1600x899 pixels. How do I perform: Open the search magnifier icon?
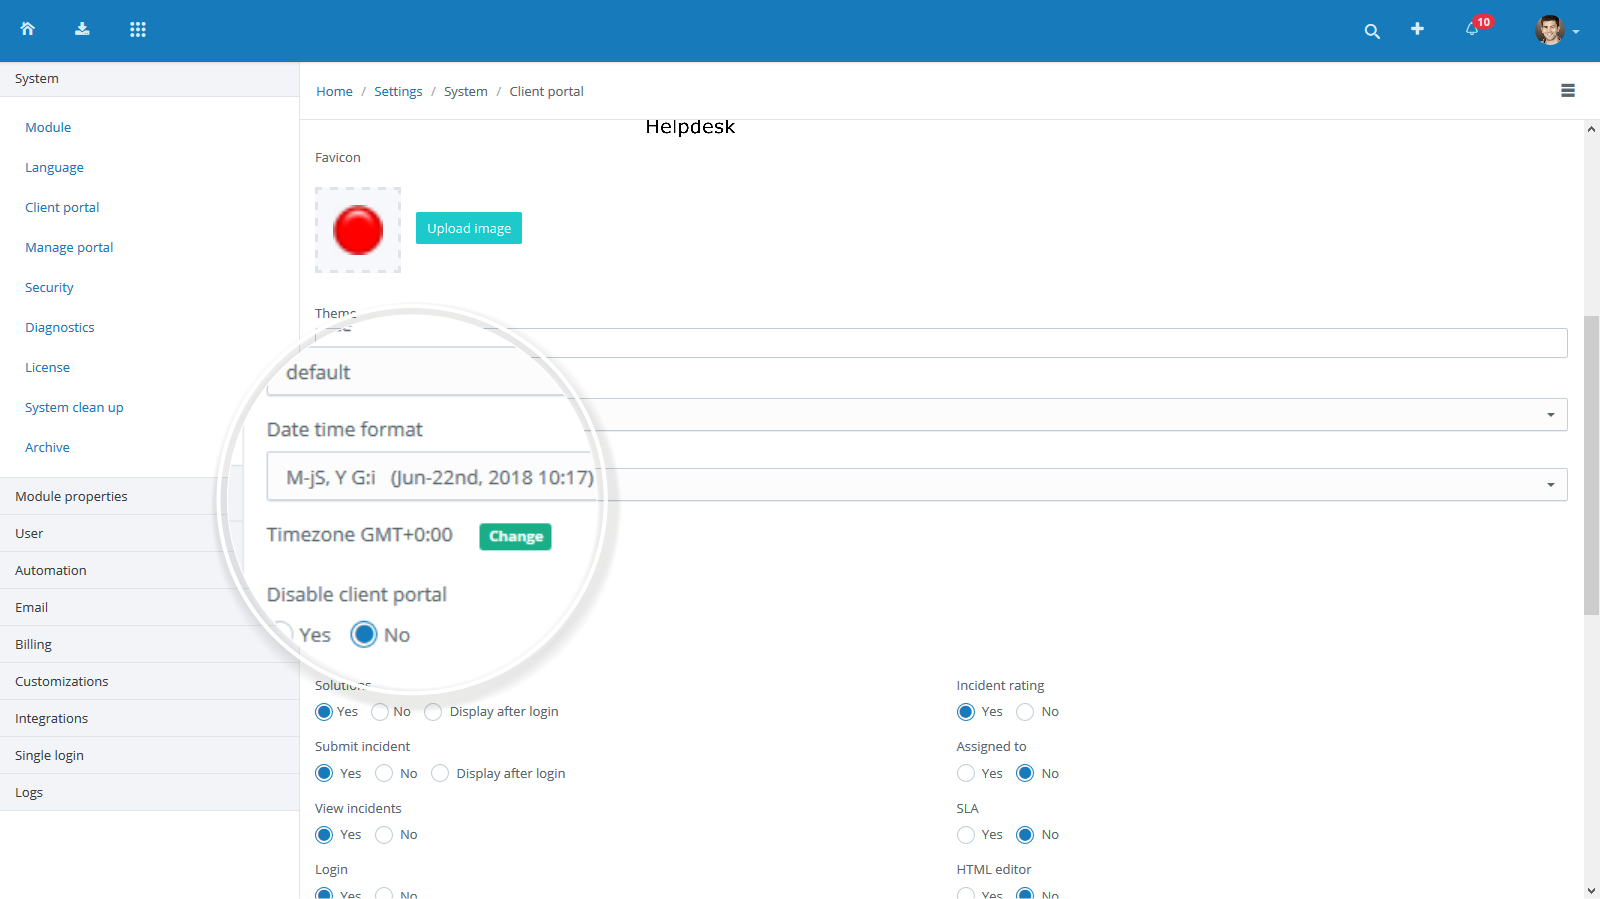click(x=1372, y=31)
